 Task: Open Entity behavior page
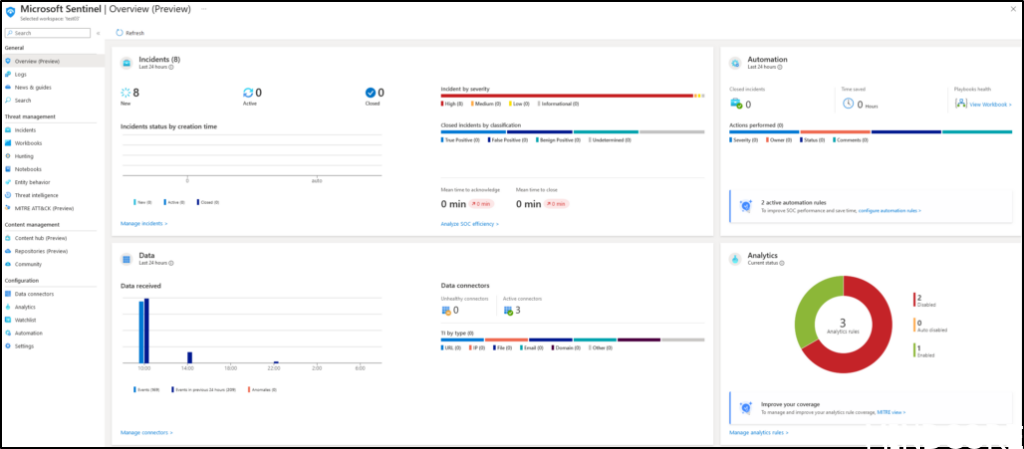[32, 182]
